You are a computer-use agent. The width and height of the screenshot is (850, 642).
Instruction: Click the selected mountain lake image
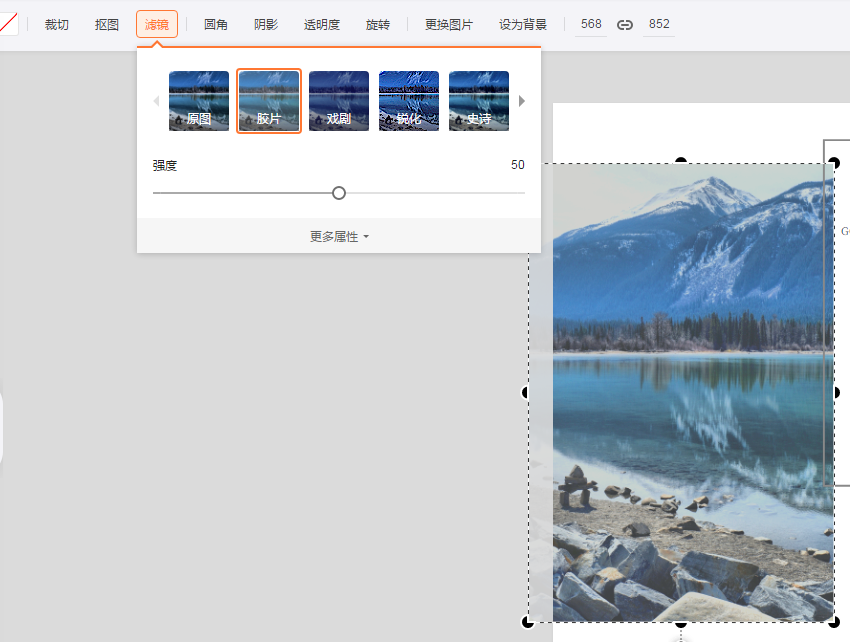(x=681, y=393)
